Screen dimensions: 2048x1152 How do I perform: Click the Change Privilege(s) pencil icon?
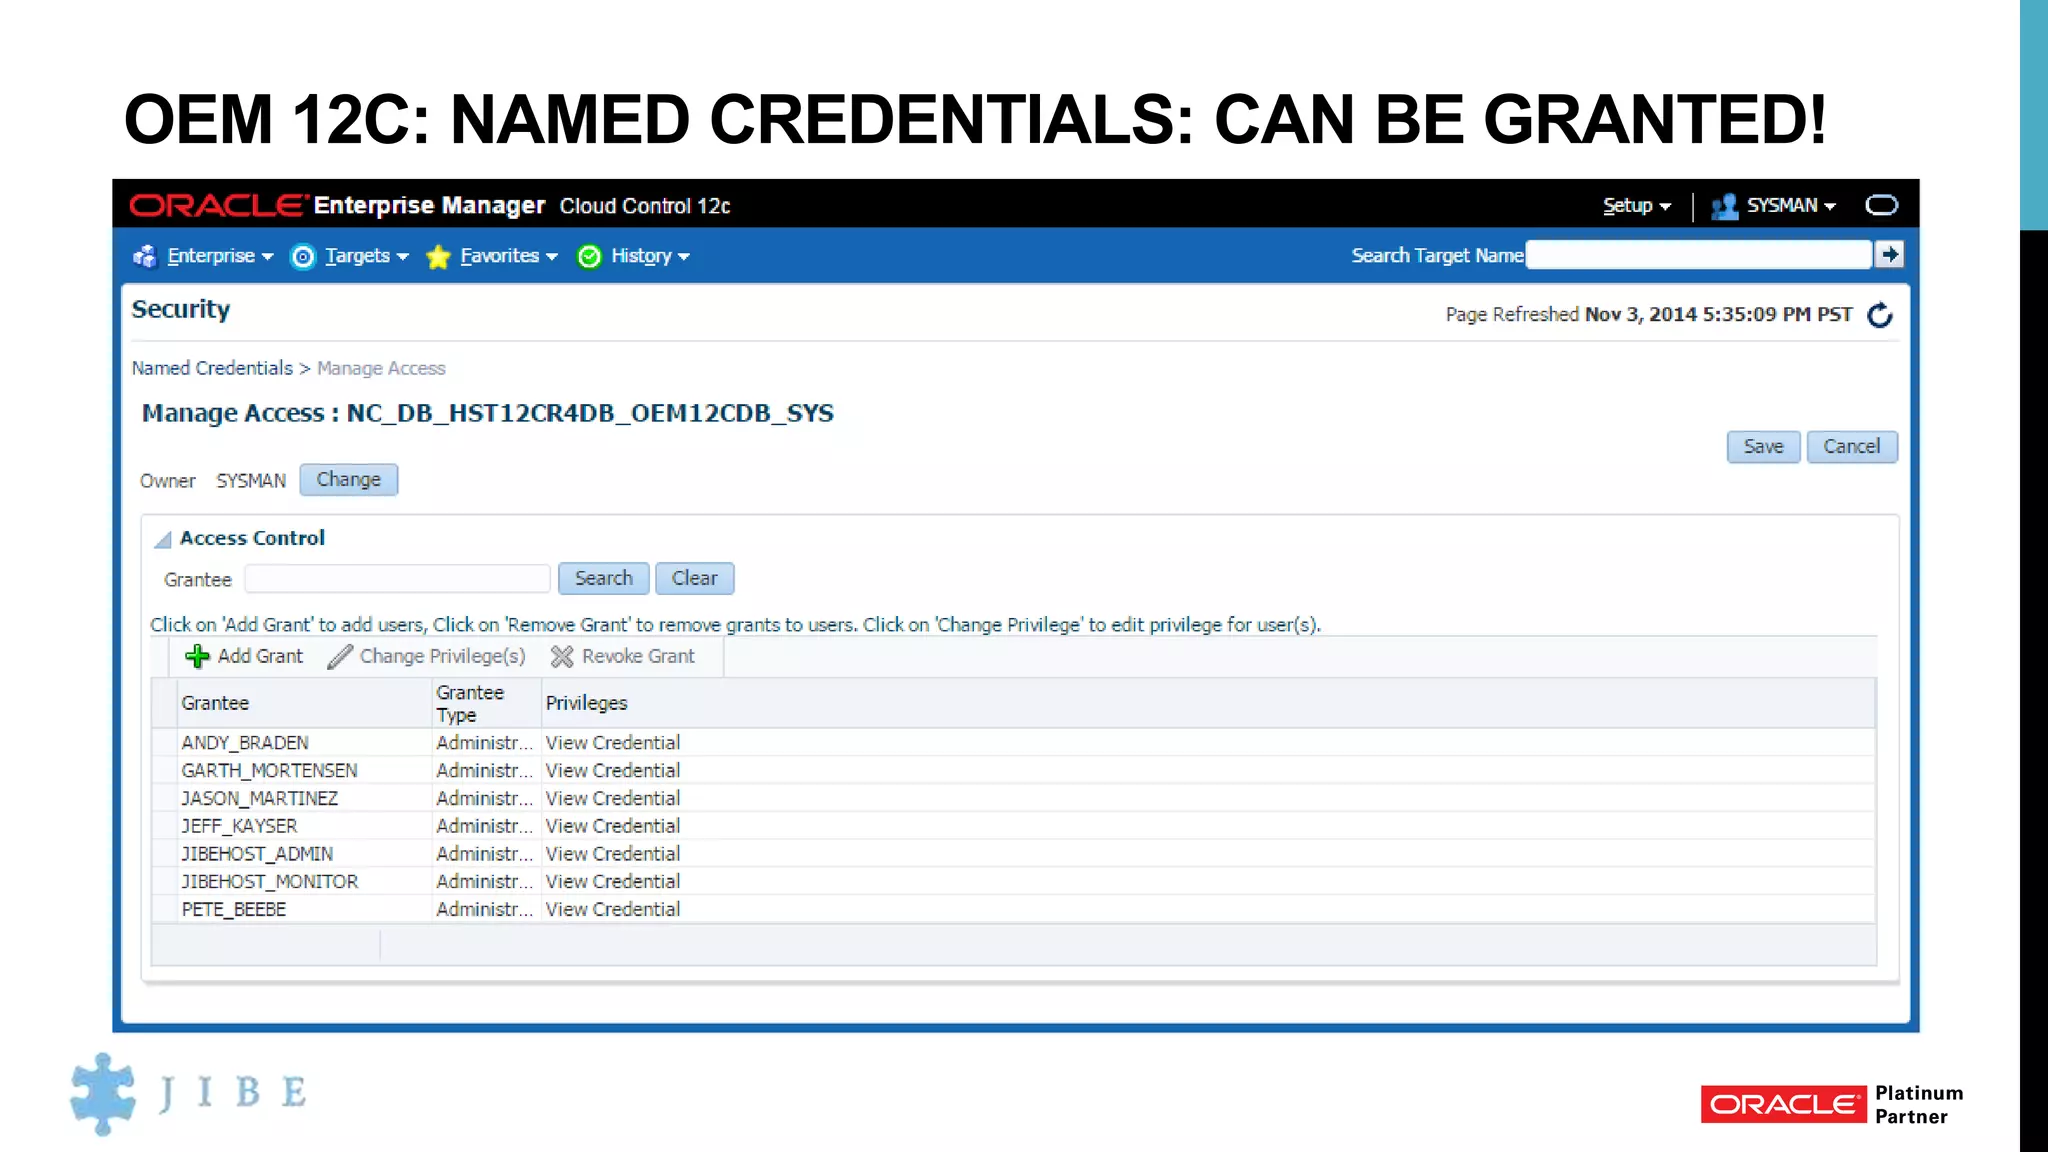[340, 656]
